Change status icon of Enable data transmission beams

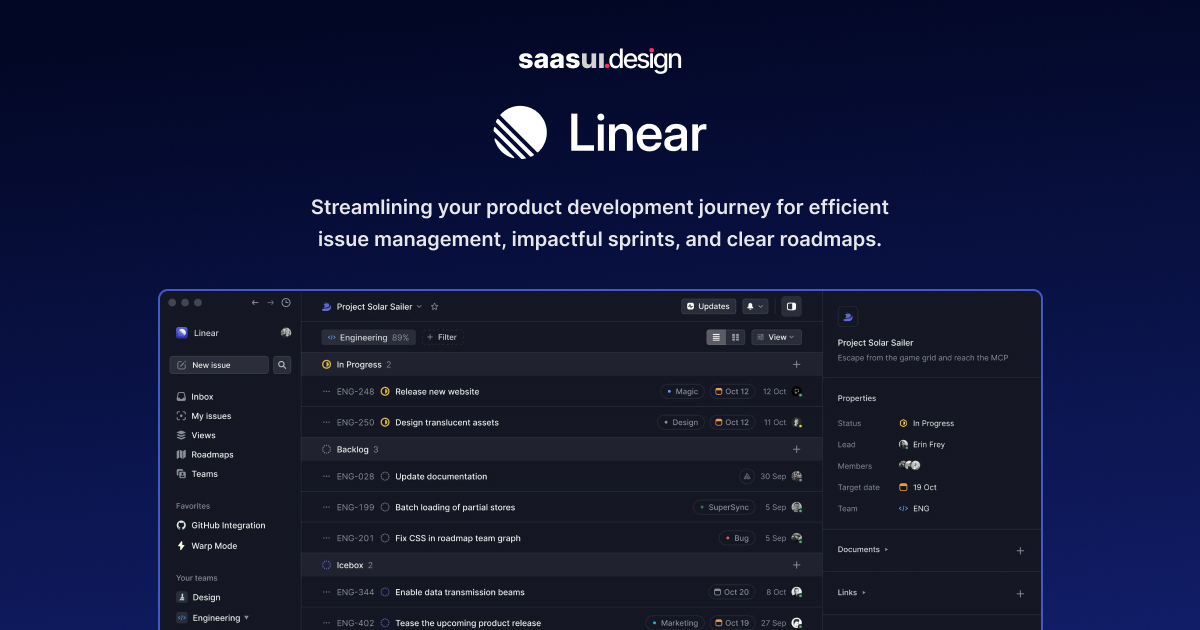pos(385,592)
